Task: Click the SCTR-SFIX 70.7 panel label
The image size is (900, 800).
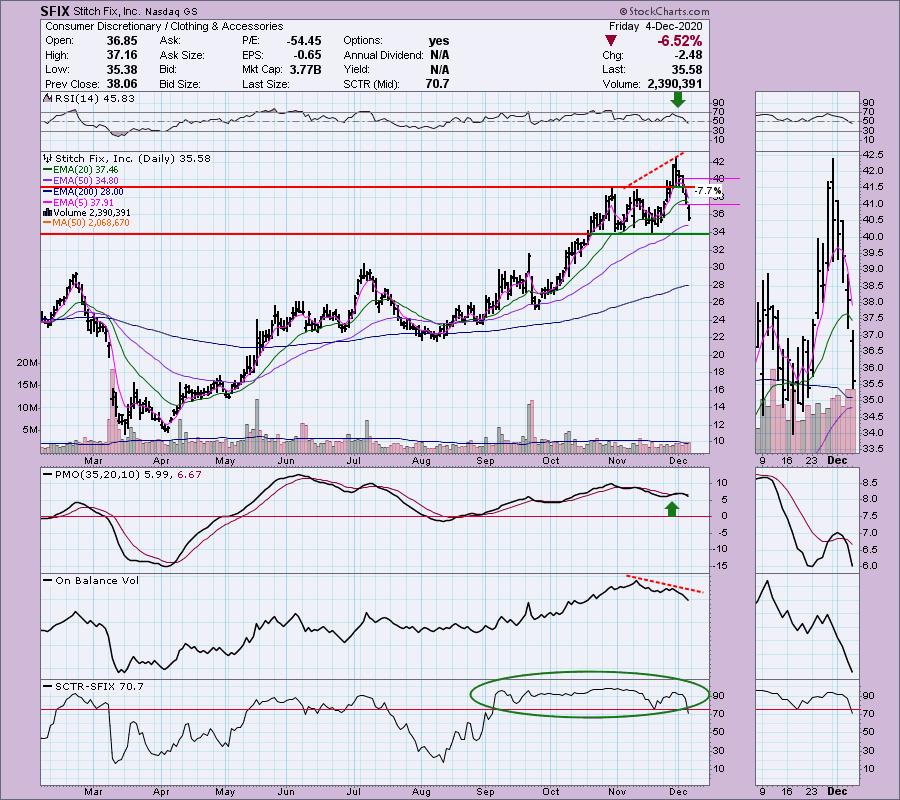Action: pos(99,686)
